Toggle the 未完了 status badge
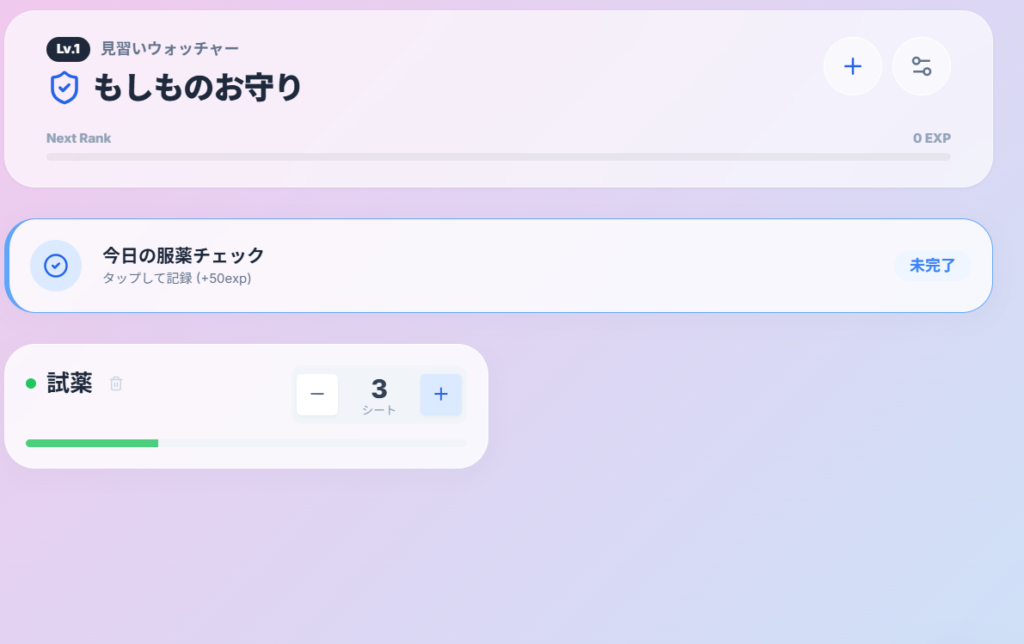Viewport: 1024px width, 644px height. [x=932, y=266]
